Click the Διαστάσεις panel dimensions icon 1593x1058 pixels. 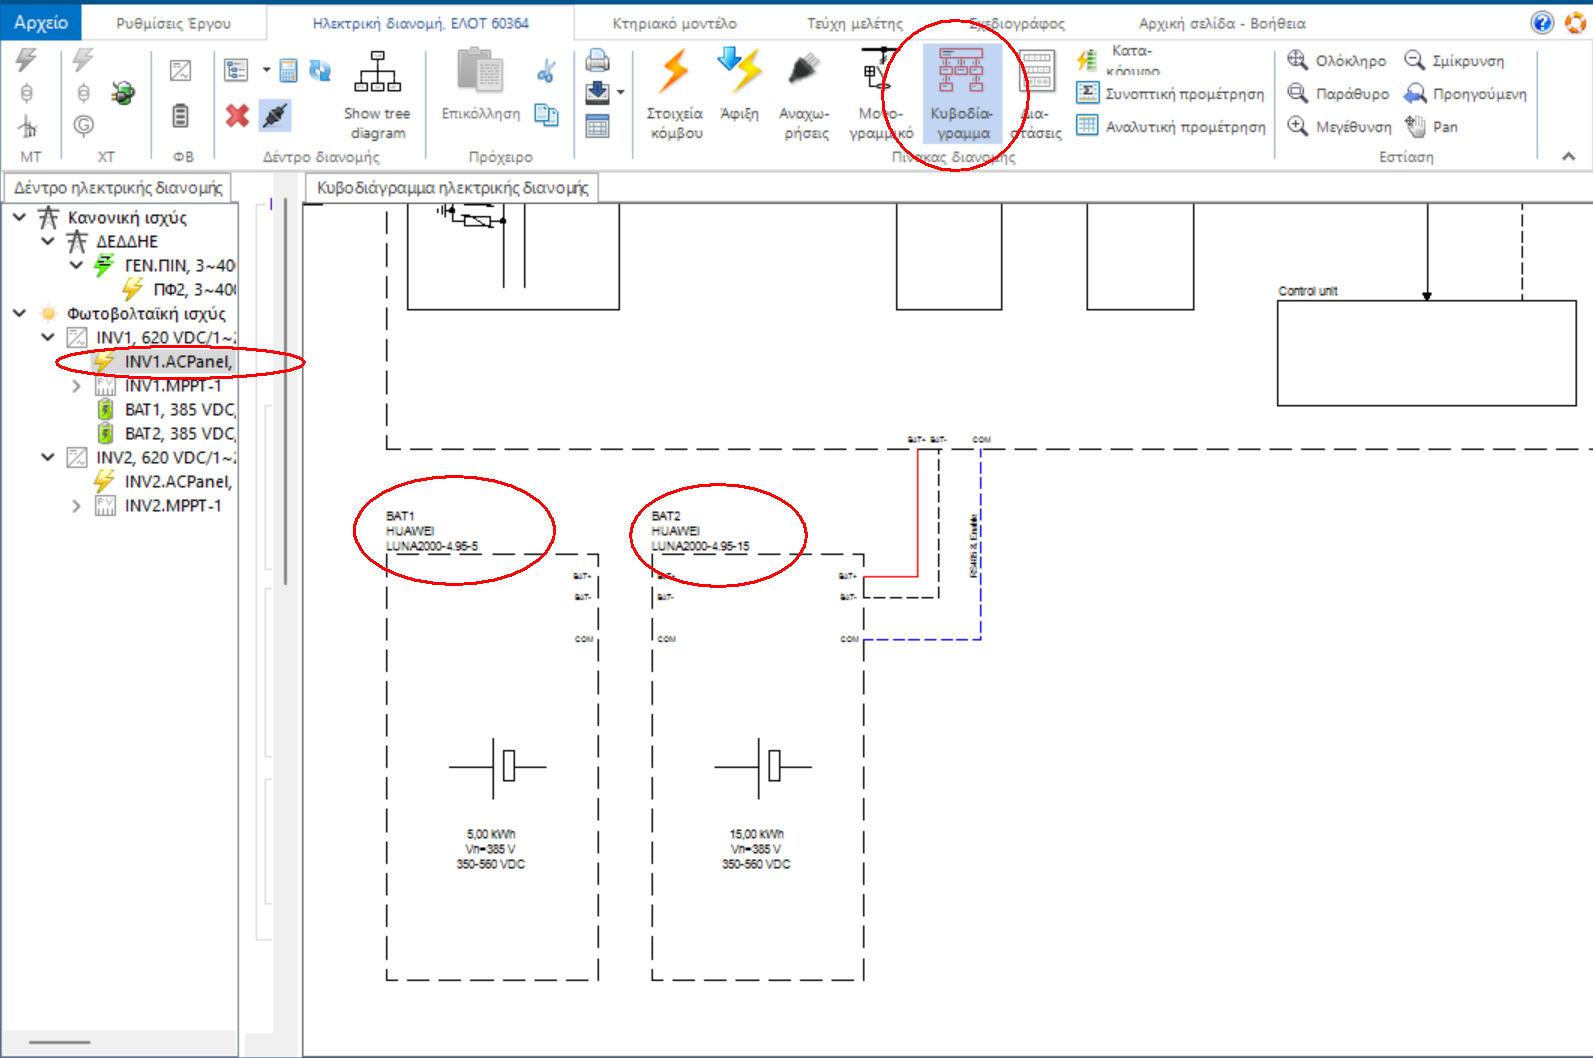1036,96
